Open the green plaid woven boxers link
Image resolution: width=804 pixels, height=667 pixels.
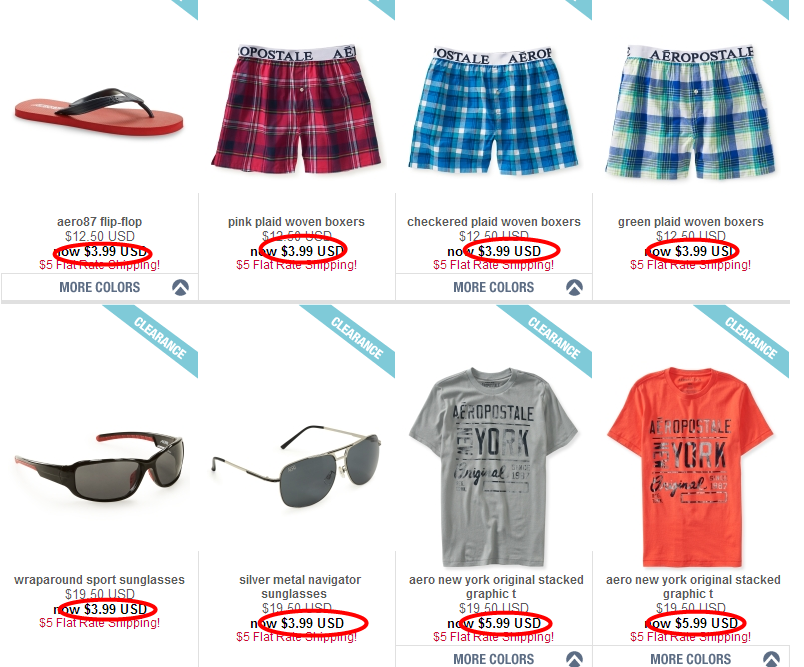pyautogui.click(x=691, y=222)
